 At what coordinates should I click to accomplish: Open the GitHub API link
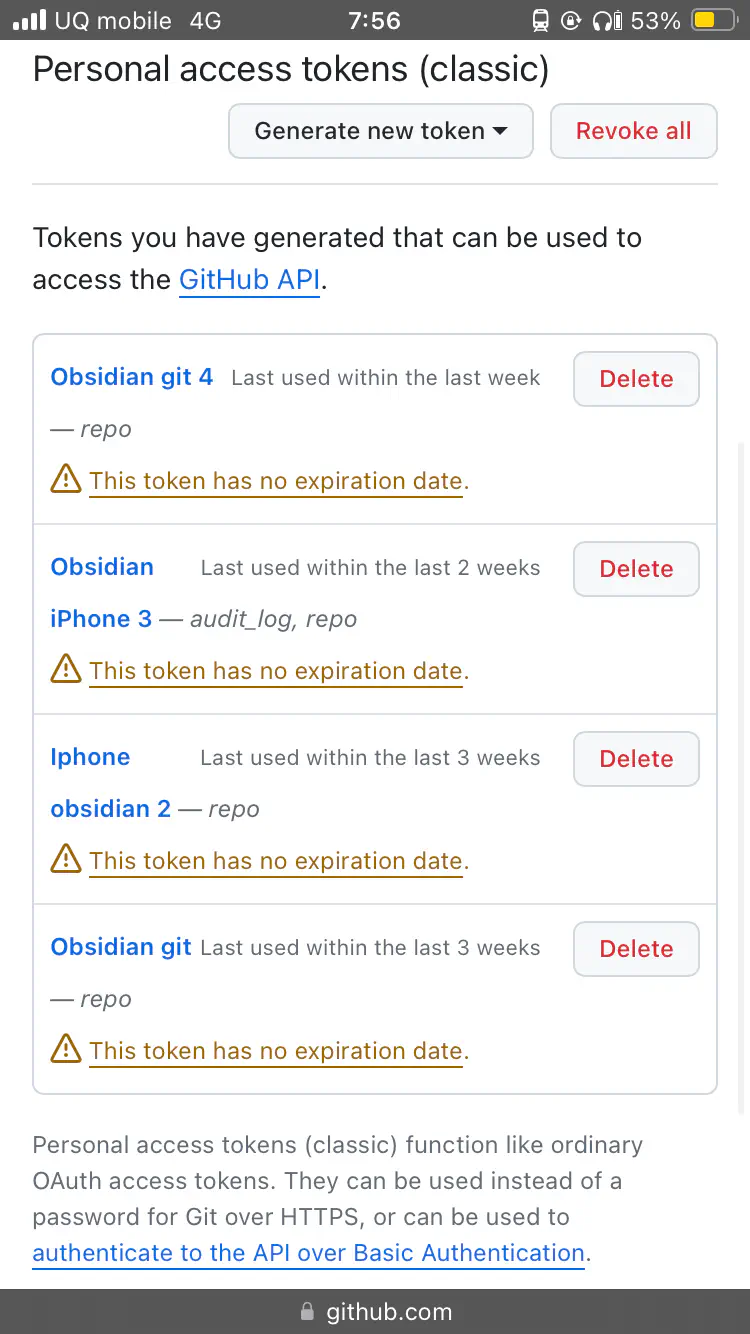click(249, 280)
